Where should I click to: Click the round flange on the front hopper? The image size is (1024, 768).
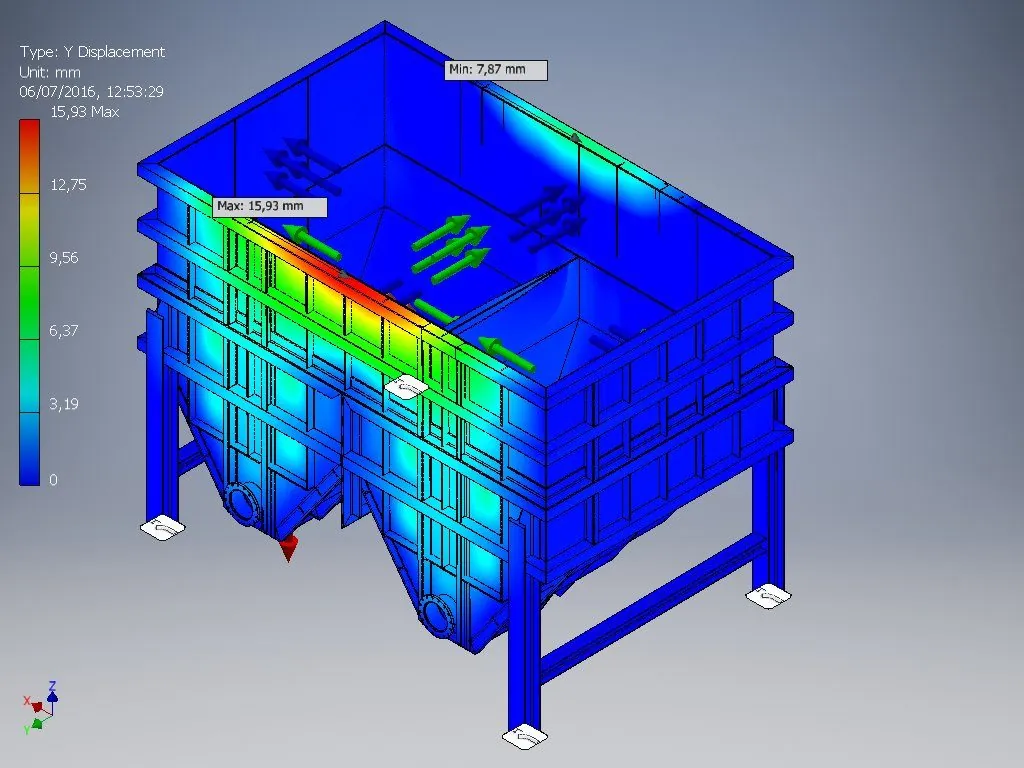(437, 615)
